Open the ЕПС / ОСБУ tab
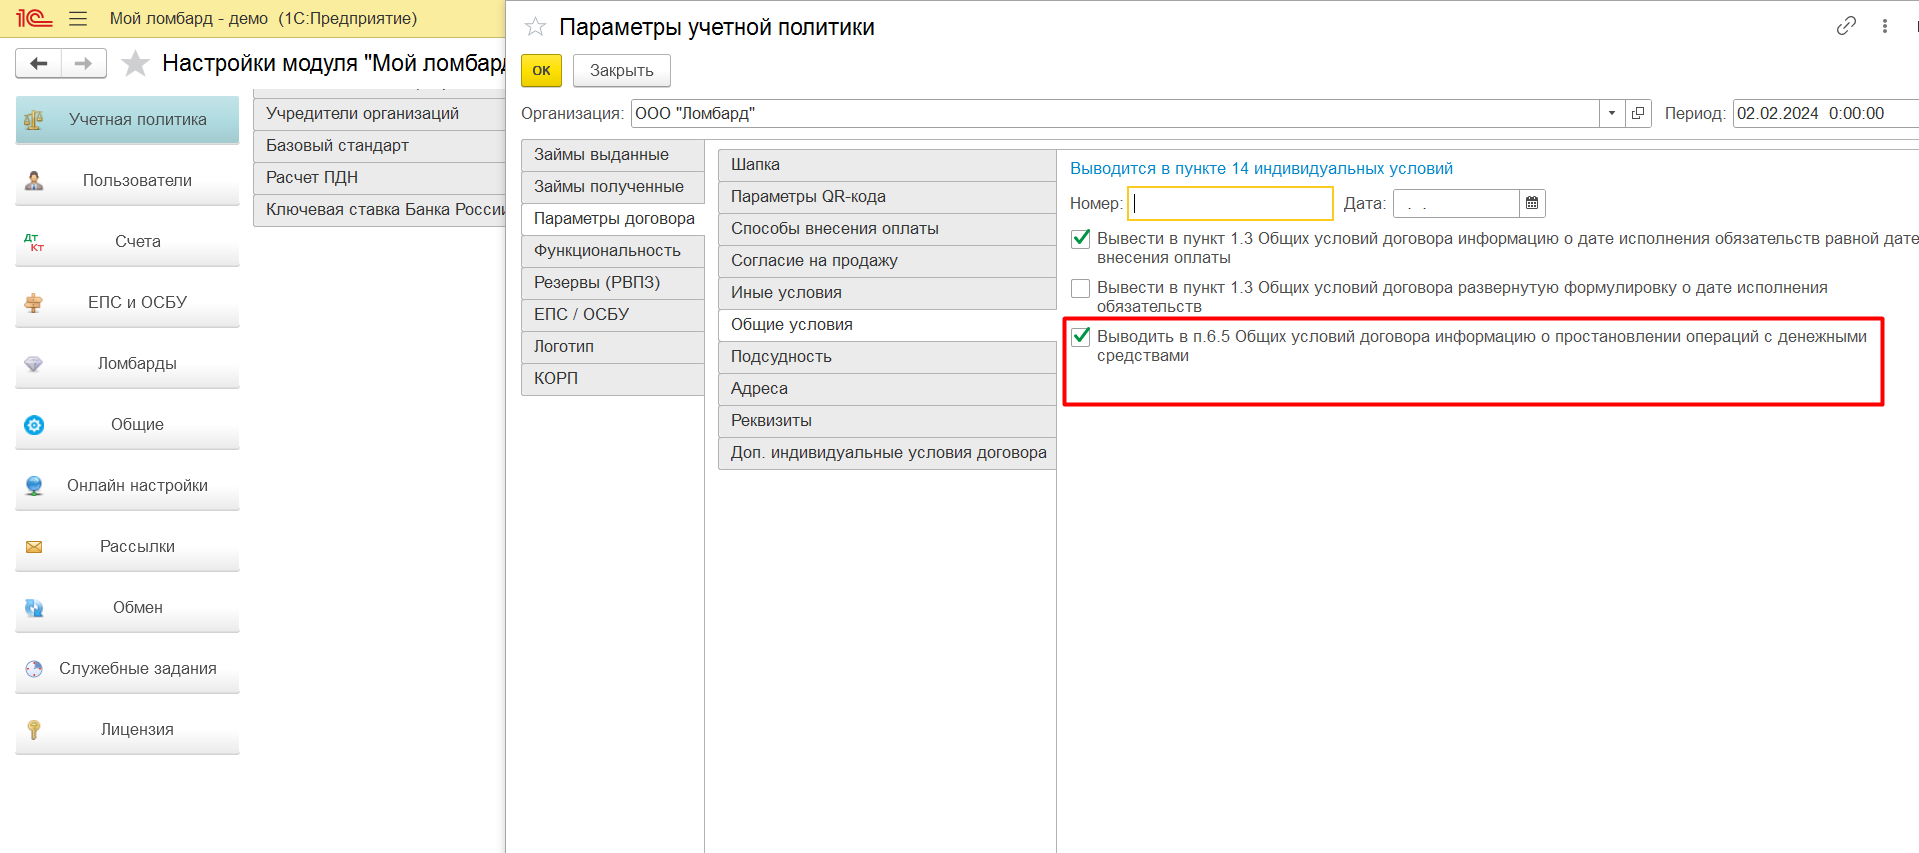Screen dimensions: 1919x853 coord(612,315)
